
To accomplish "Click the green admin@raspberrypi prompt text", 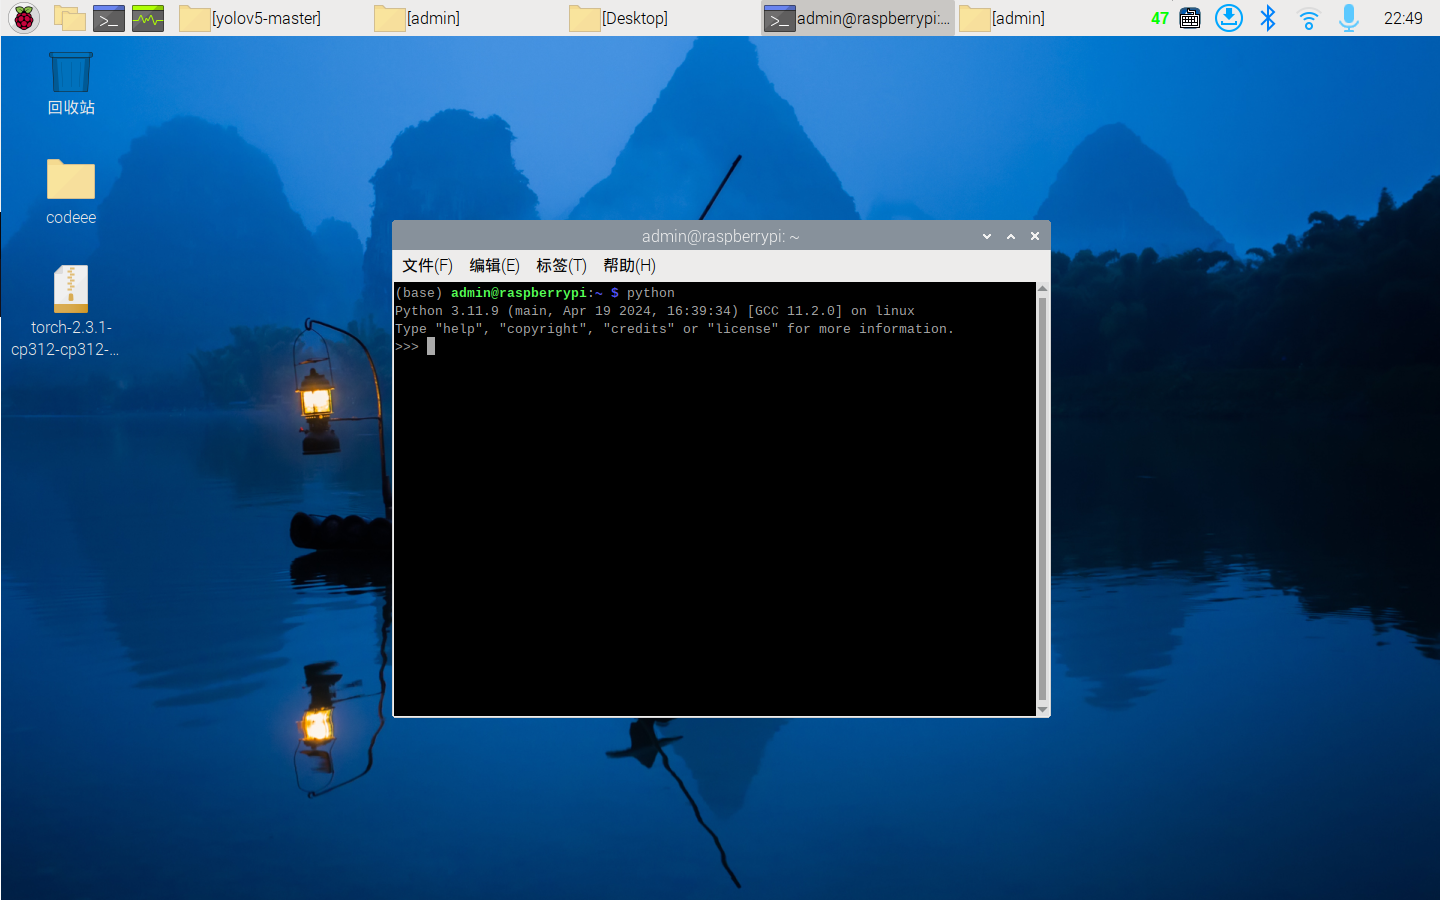I will point(519,293).
